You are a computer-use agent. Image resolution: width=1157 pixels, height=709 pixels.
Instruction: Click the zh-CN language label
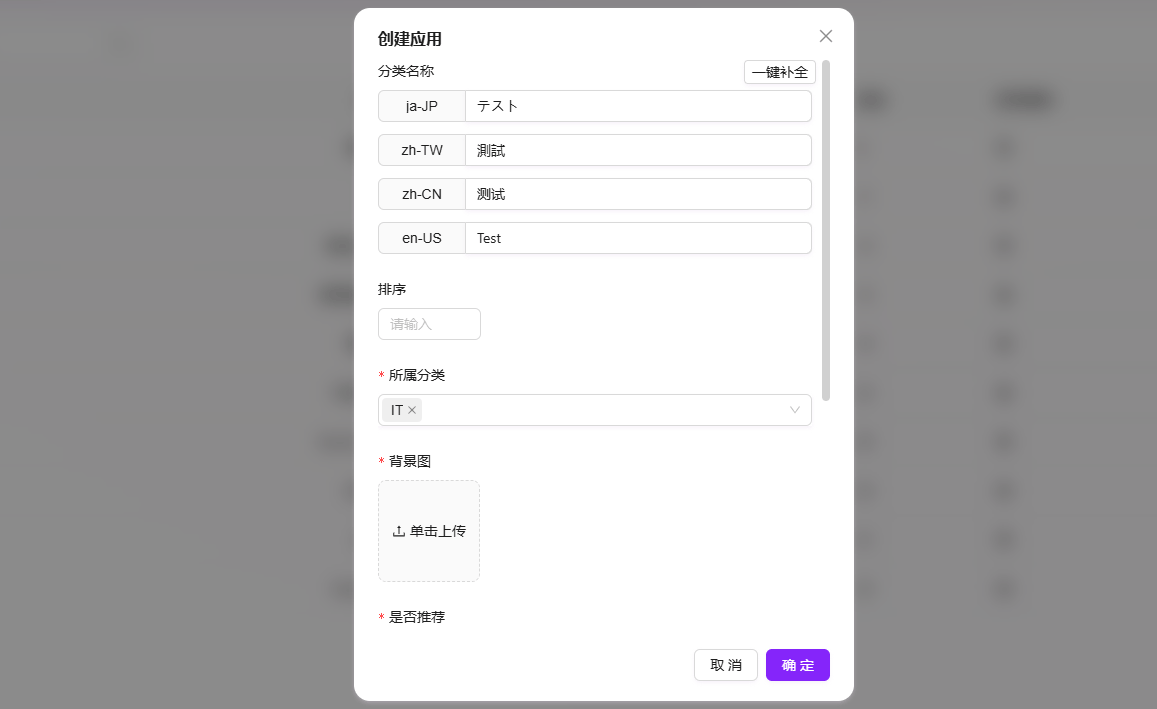point(422,194)
